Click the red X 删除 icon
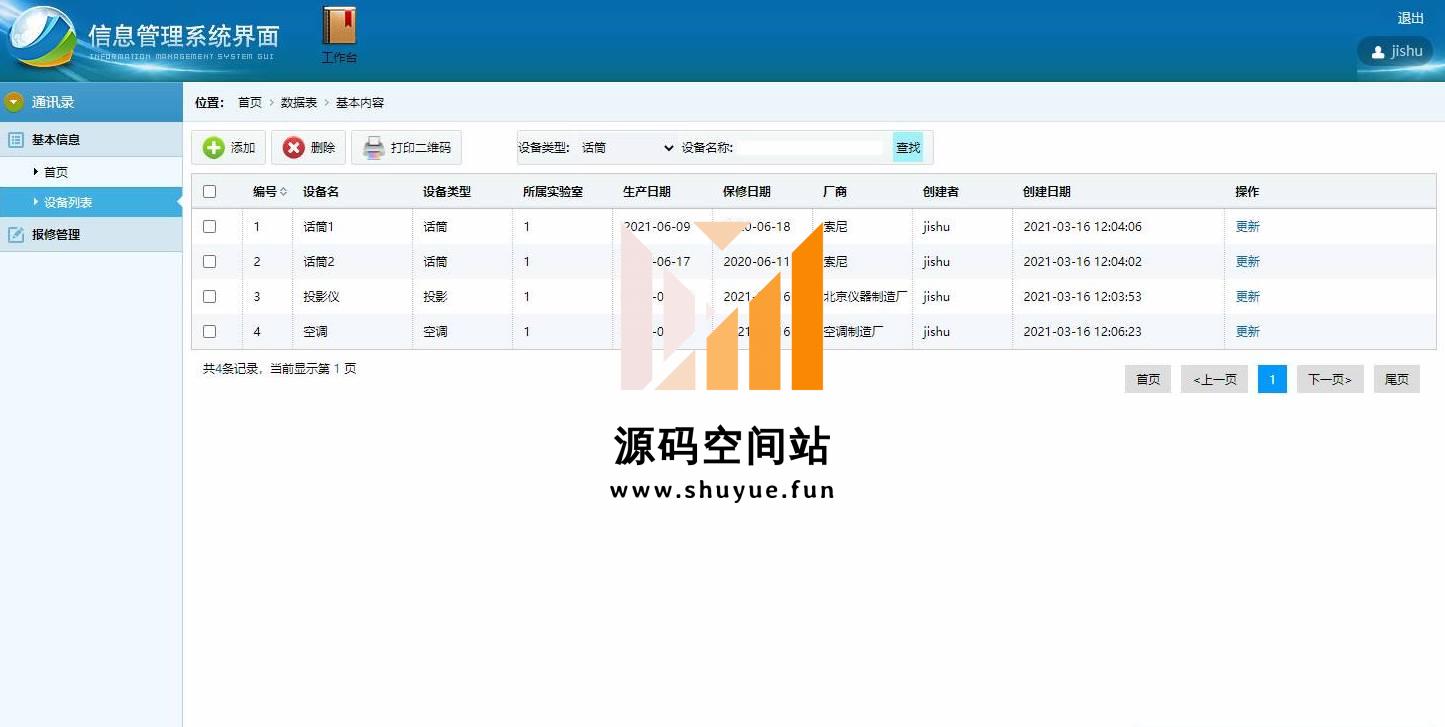Screen dimensions: 1445x727 tap(293, 148)
